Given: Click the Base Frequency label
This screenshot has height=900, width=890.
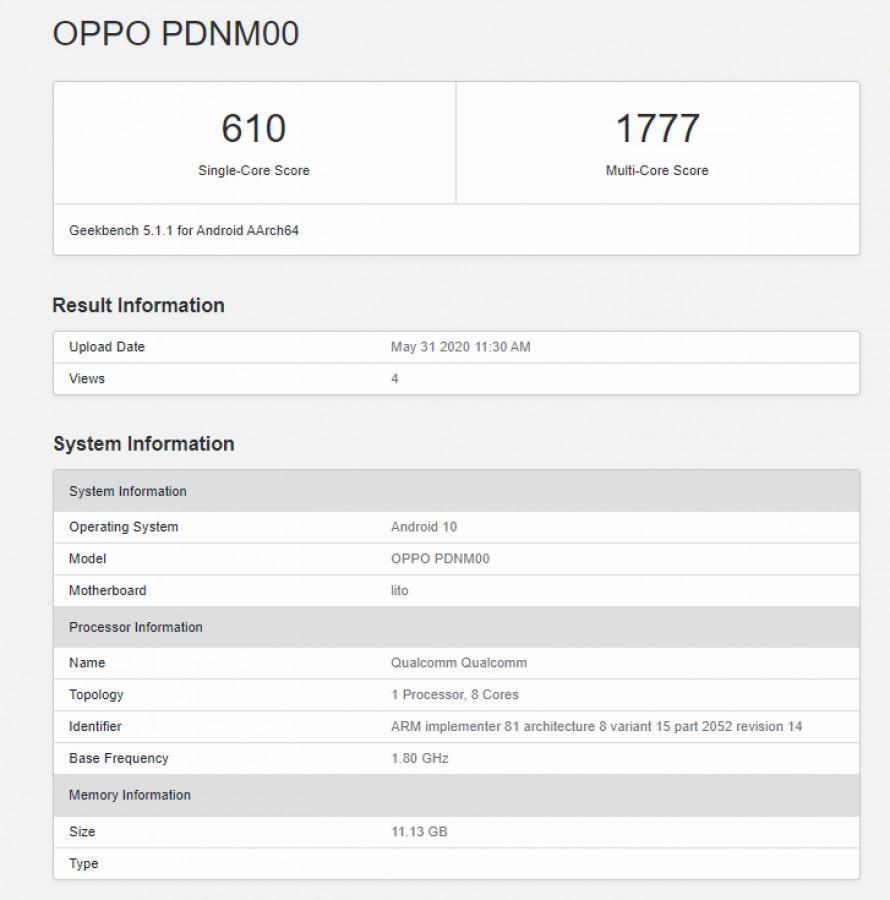Looking at the screenshot, I should 118,758.
